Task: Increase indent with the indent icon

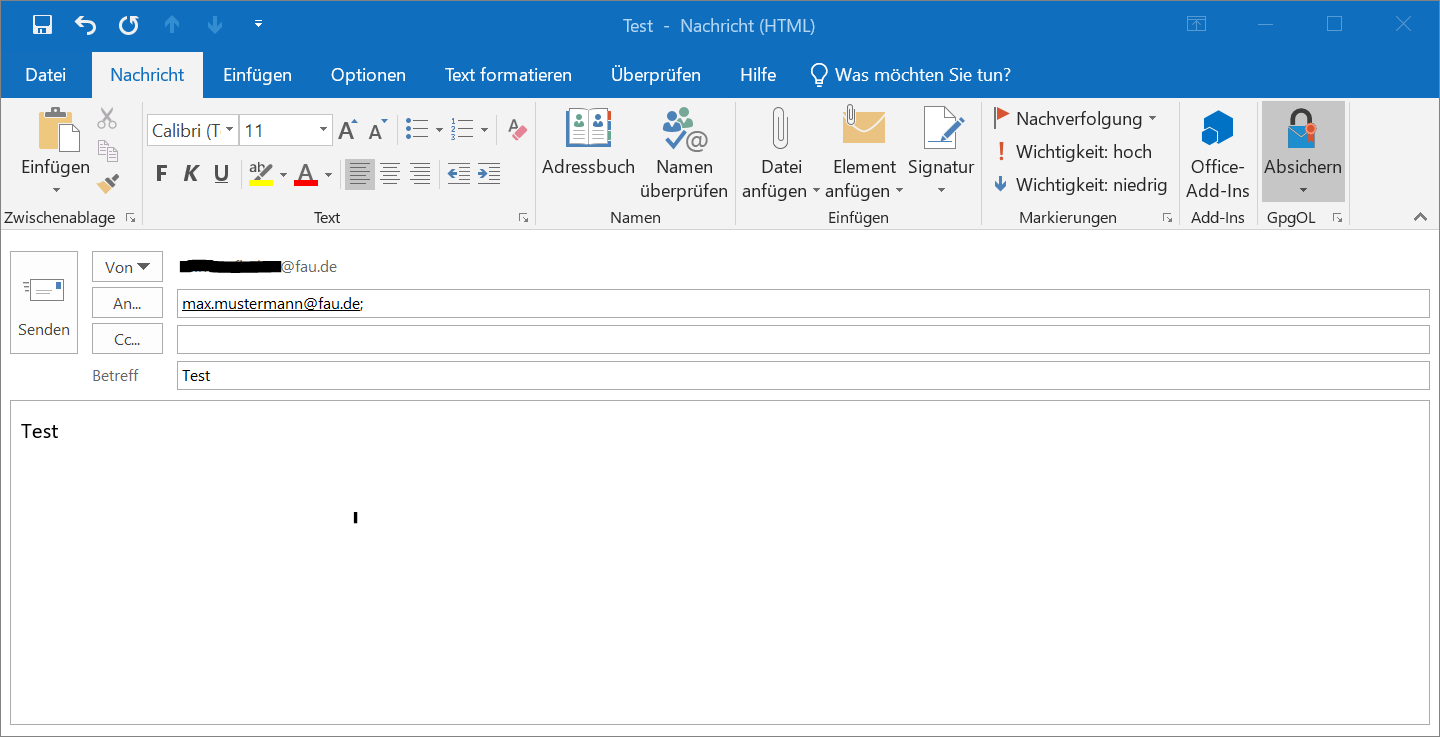Action: pos(489,174)
